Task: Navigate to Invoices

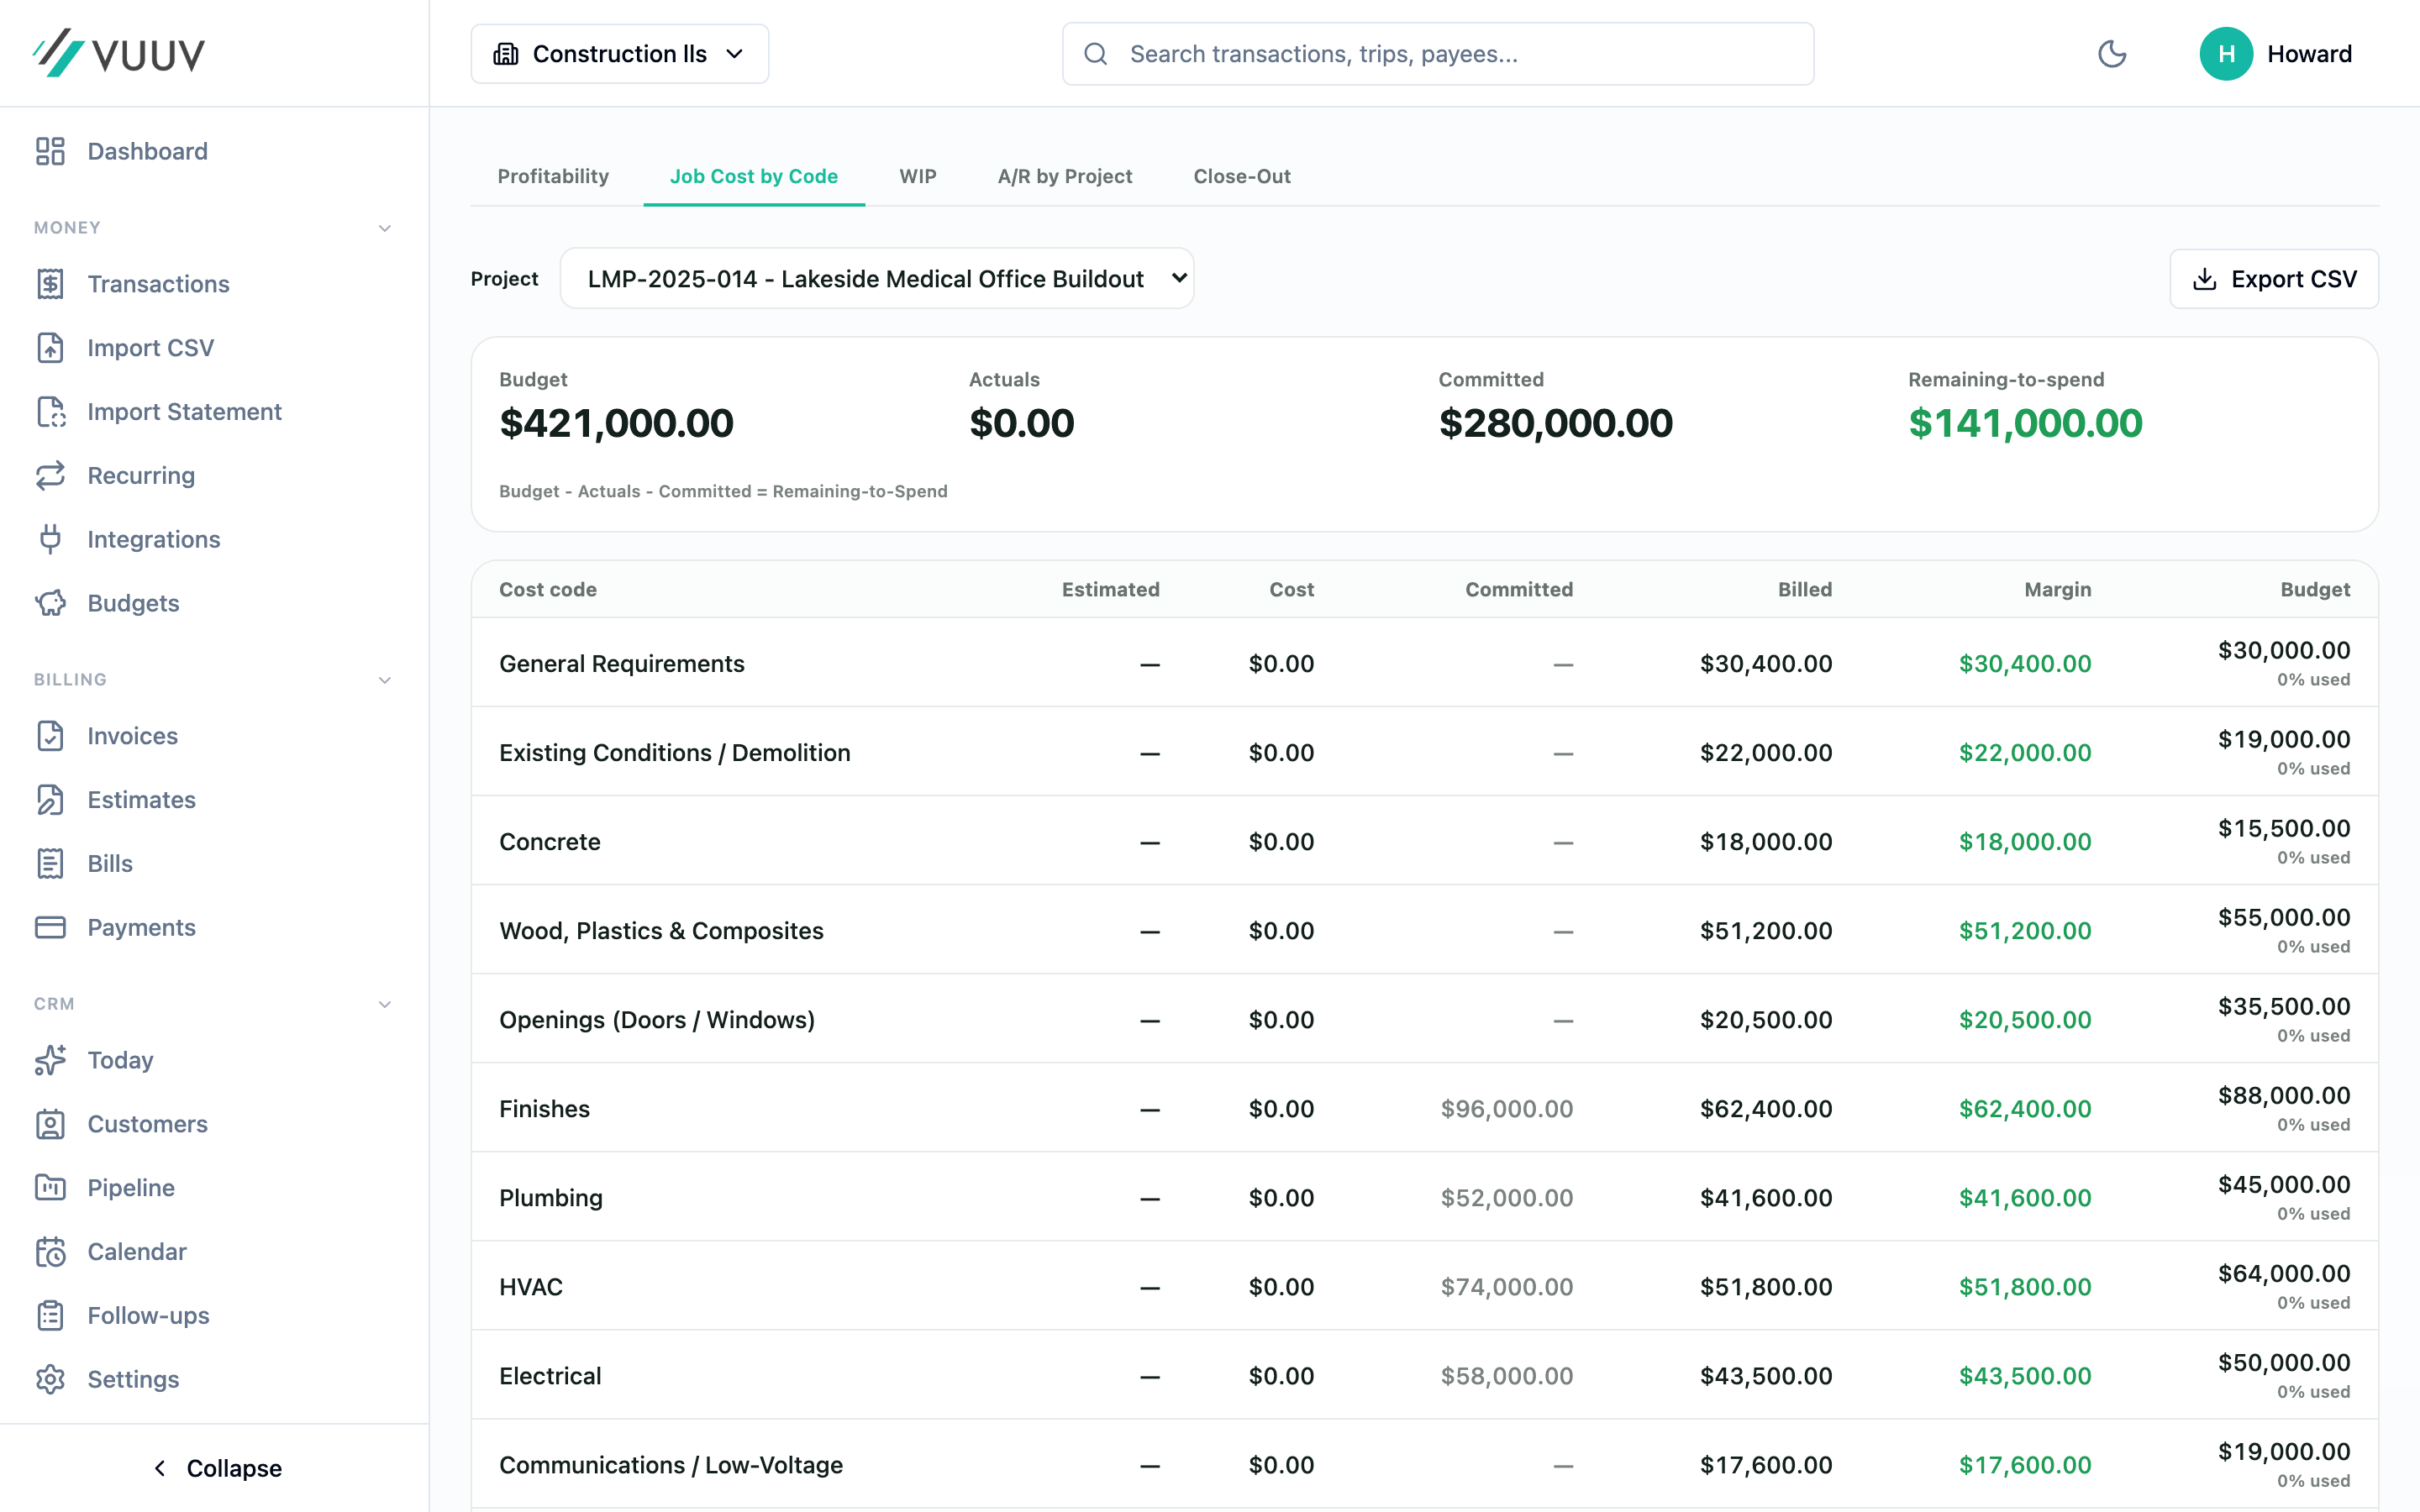Action: 132,736
